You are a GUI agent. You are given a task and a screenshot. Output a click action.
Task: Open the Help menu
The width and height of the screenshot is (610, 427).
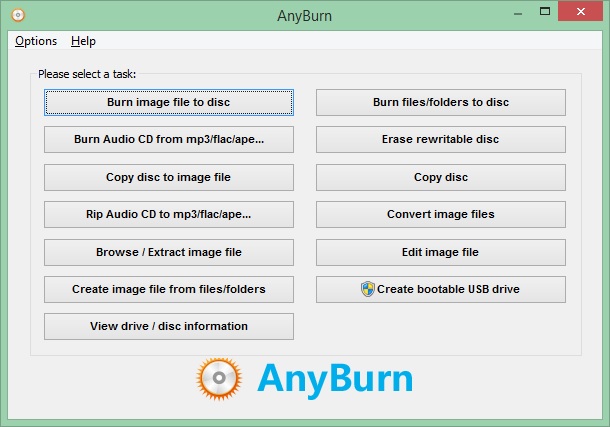pyautogui.click(x=83, y=41)
